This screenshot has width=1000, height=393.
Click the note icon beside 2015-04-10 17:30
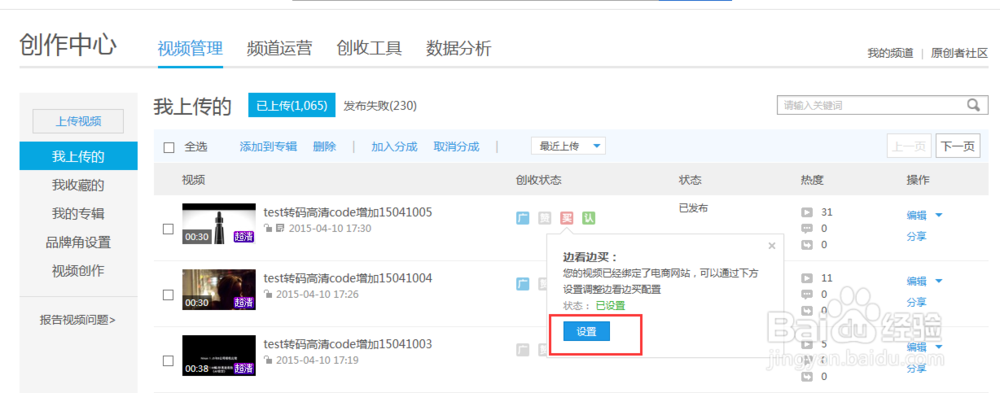280,228
